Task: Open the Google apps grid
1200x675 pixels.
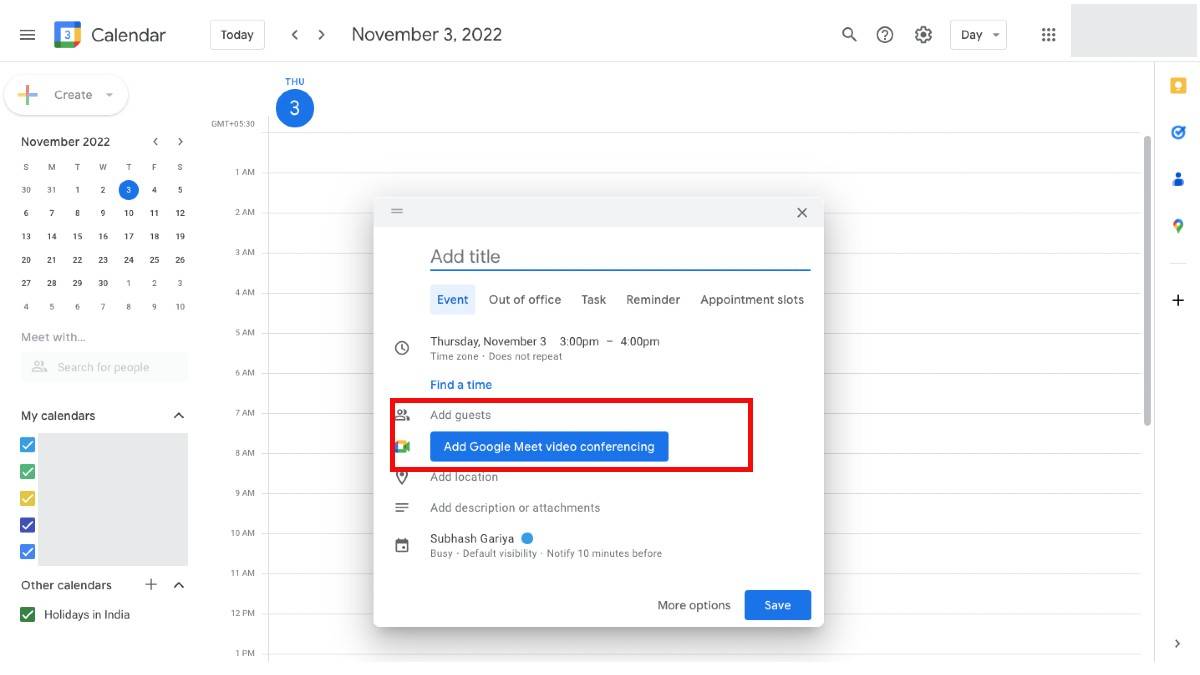Action: point(1048,35)
